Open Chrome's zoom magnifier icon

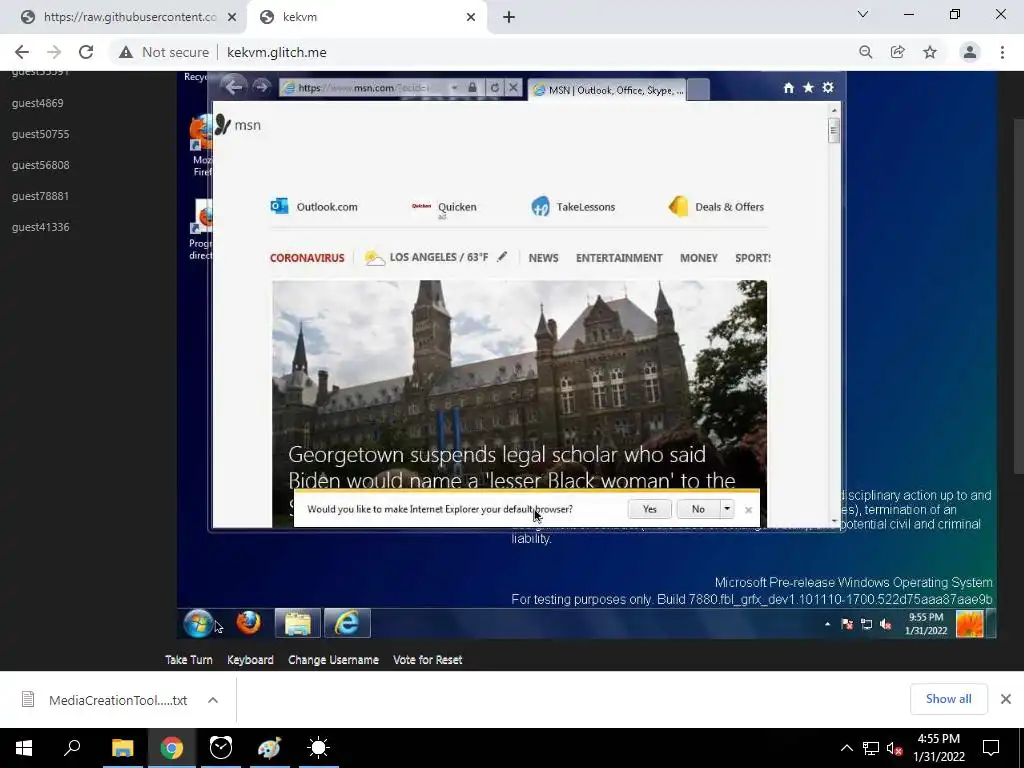(x=865, y=52)
